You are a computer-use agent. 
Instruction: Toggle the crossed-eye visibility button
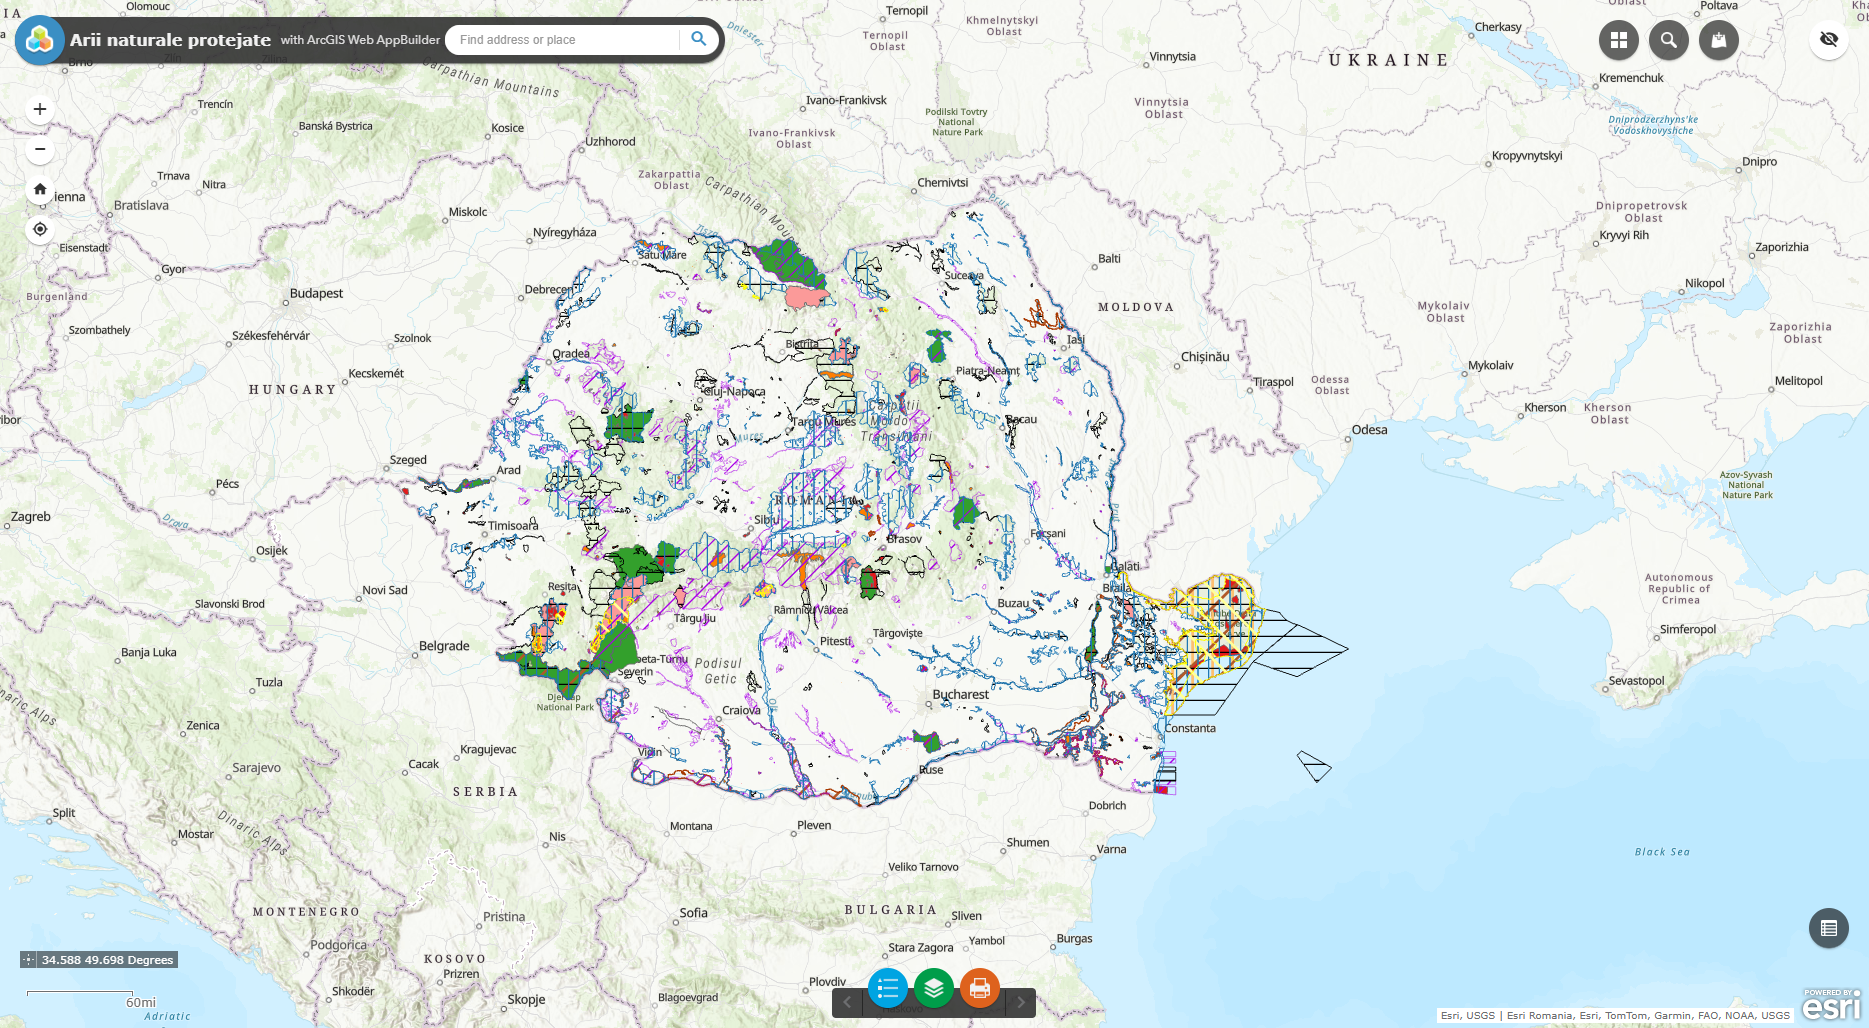coord(1828,40)
